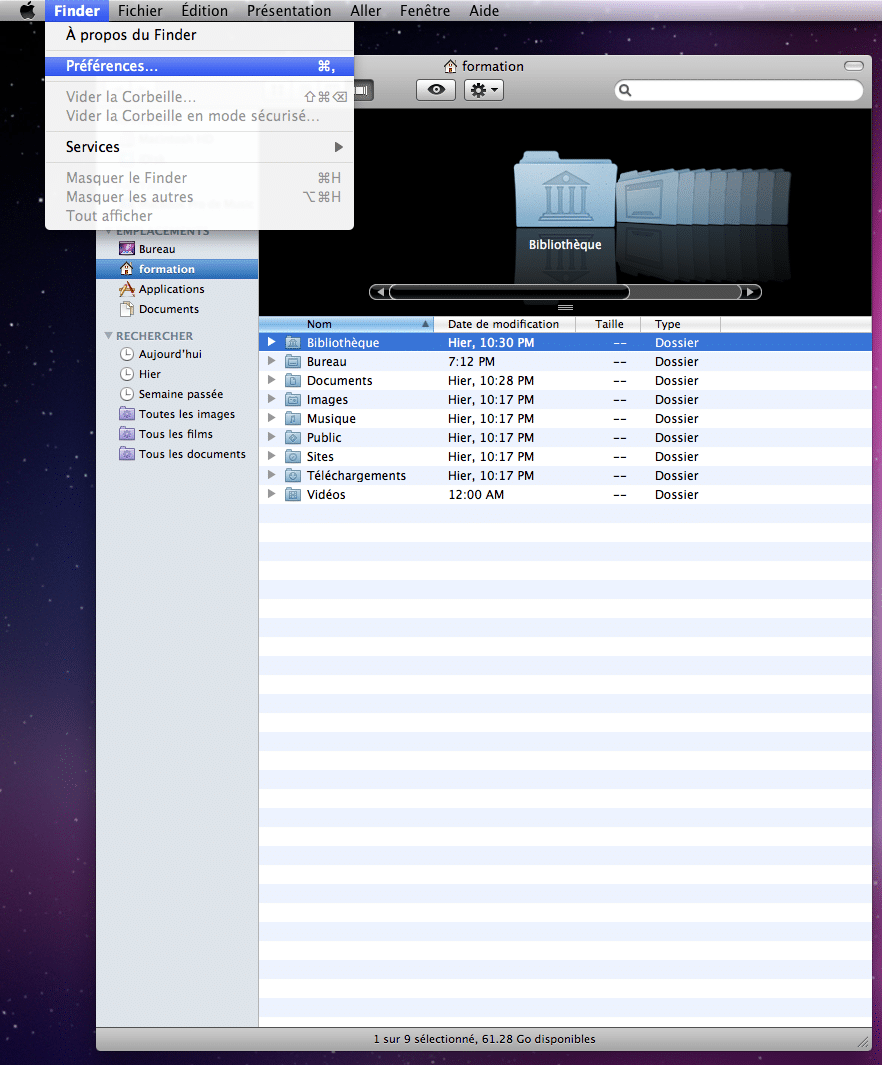Sort by the Type column header
The width and height of the screenshot is (882, 1065).
[680, 324]
